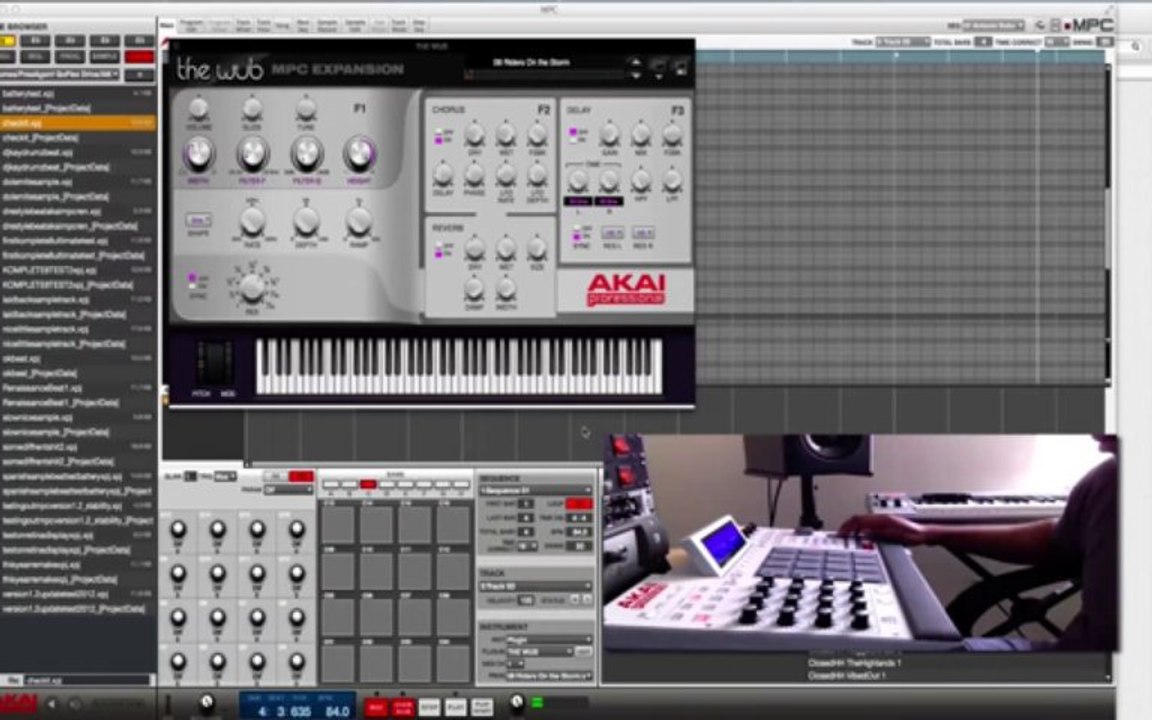Click the Height knob in The Wub

(x=359, y=154)
